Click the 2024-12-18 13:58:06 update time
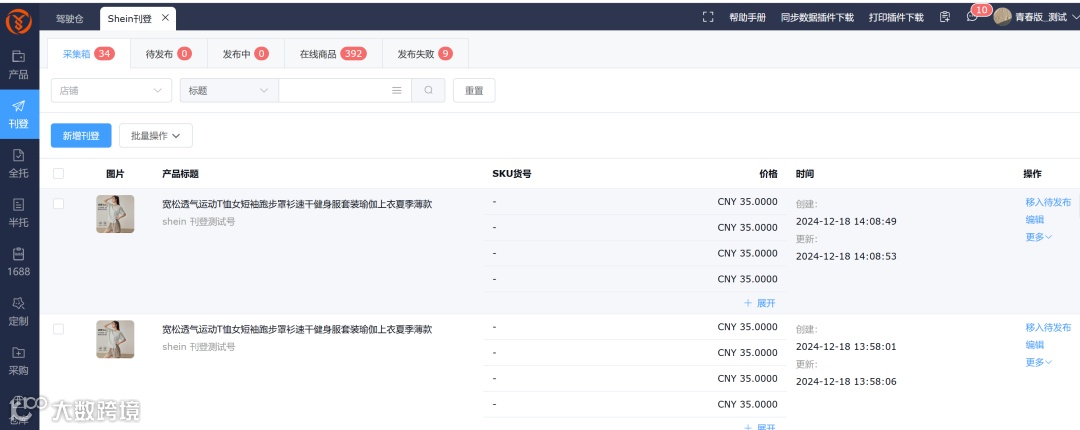Image resolution: width=1080 pixels, height=430 pixels. click(x=846, y=382)
